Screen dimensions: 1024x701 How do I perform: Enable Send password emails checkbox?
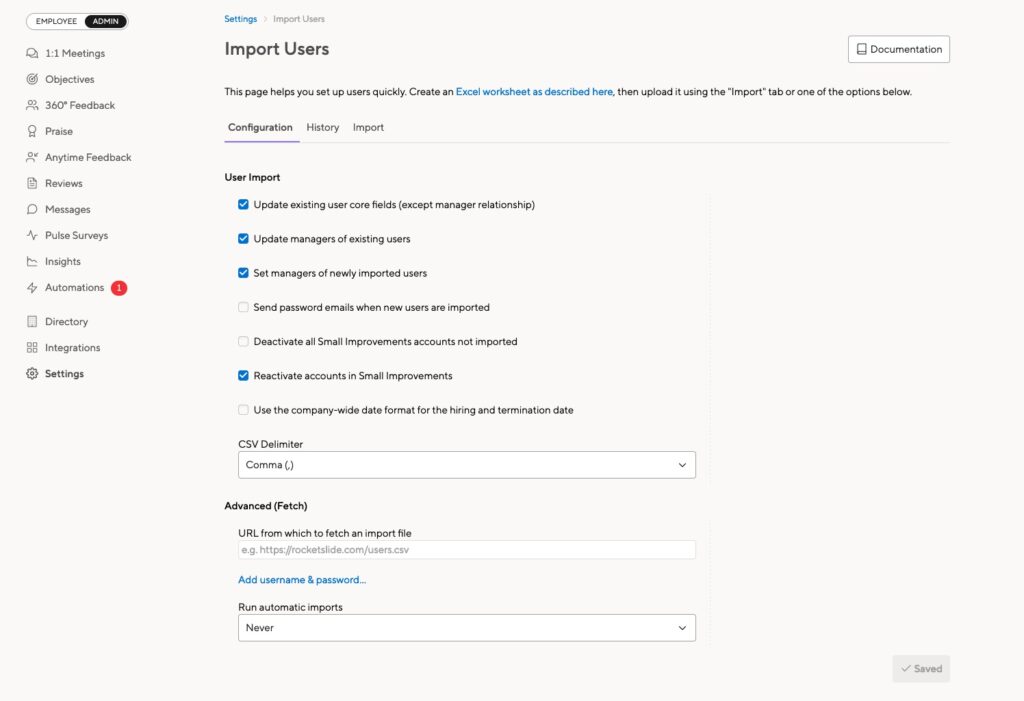244,307
